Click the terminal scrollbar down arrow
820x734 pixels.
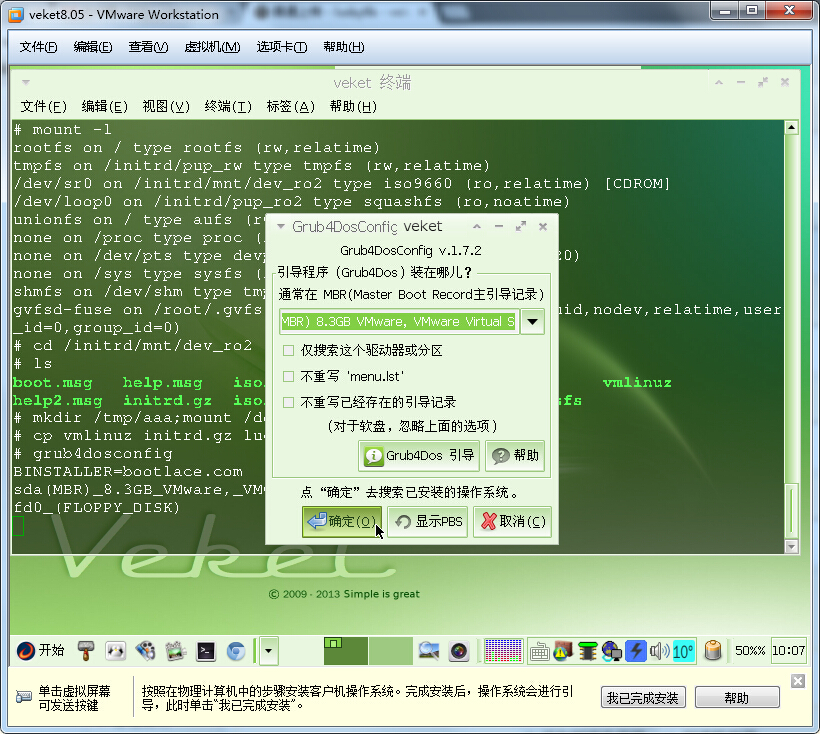click(791, 546)
